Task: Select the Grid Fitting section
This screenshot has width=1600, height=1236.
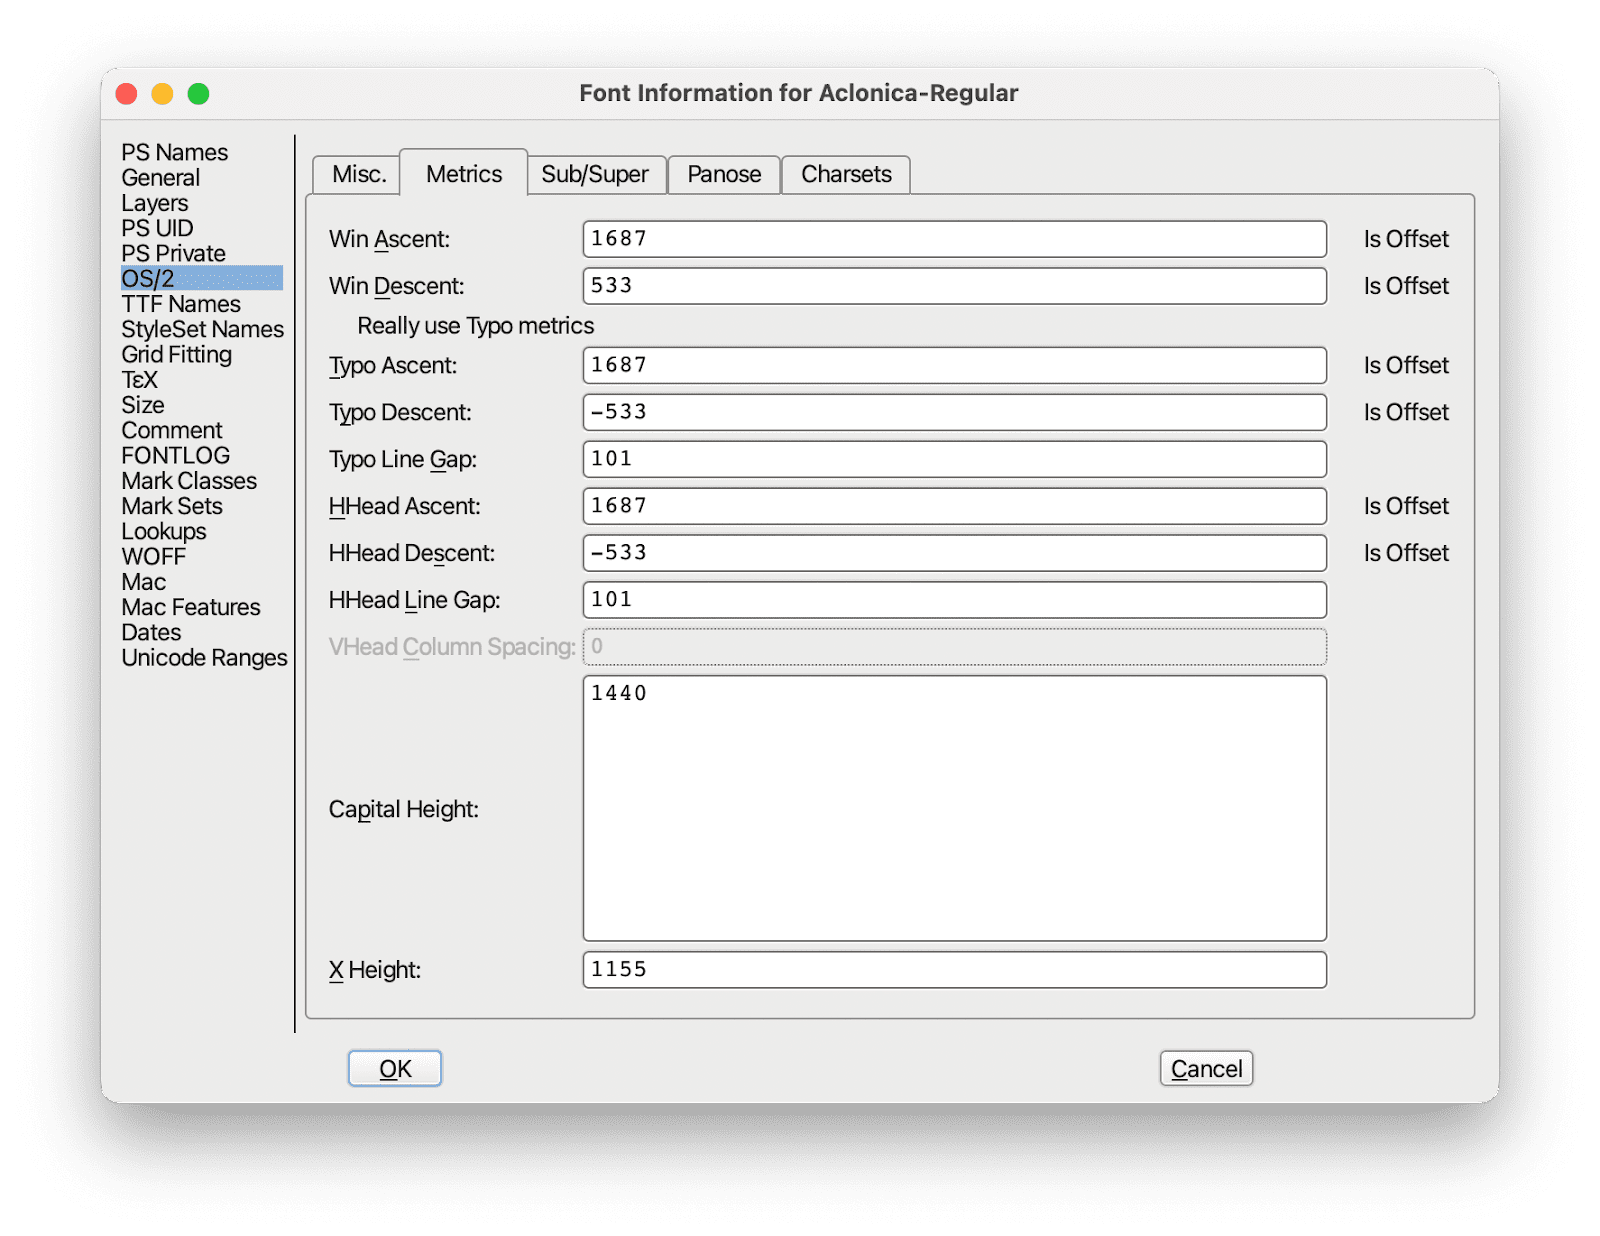Action: [x=176, y=354]
